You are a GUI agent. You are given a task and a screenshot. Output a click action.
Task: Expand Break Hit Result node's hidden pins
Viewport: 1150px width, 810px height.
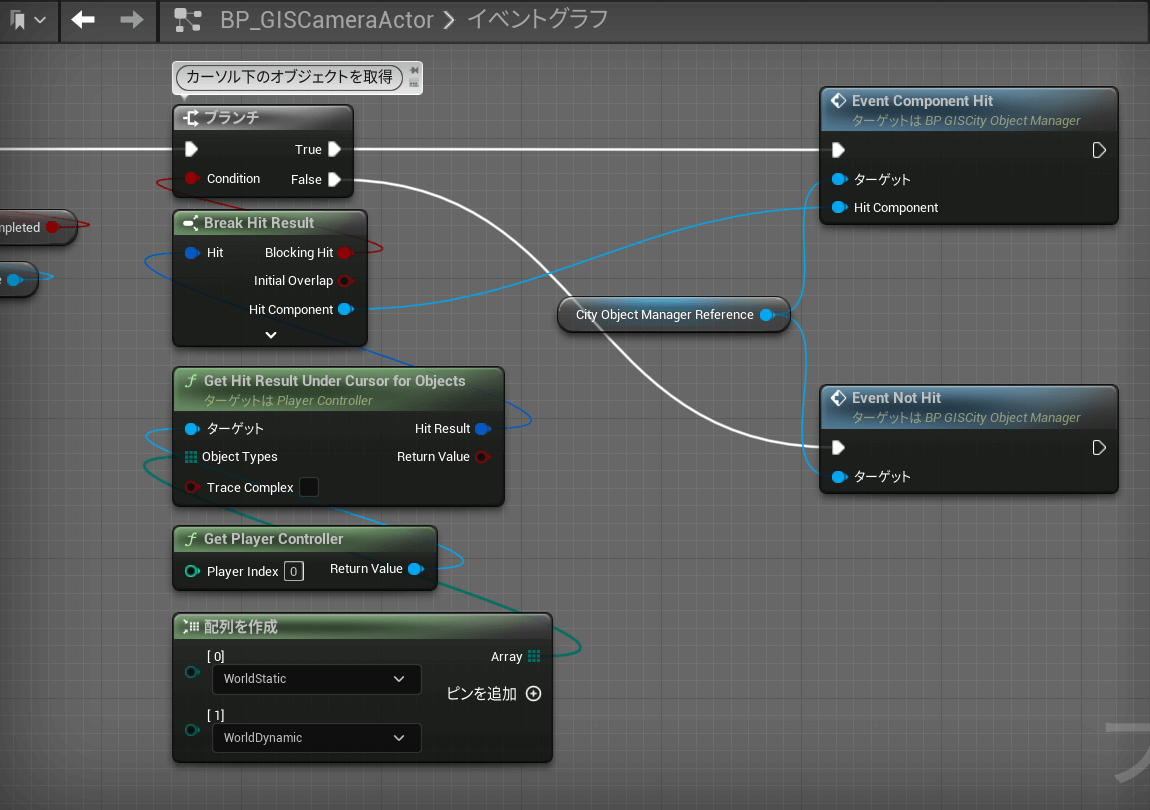click(x=270, y=335)
